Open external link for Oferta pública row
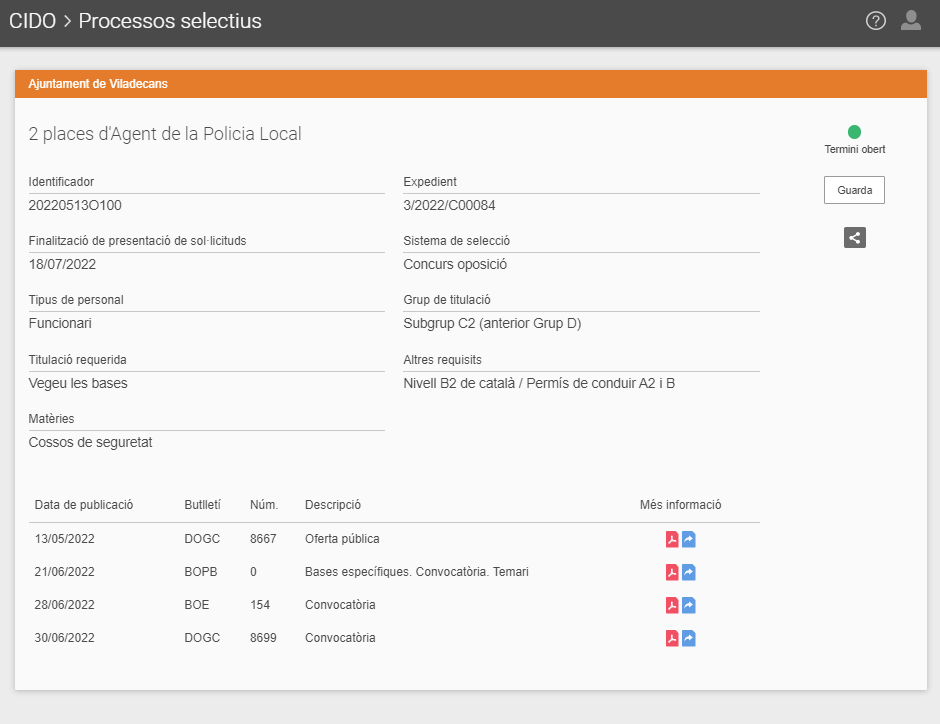 tap(689, 539)
